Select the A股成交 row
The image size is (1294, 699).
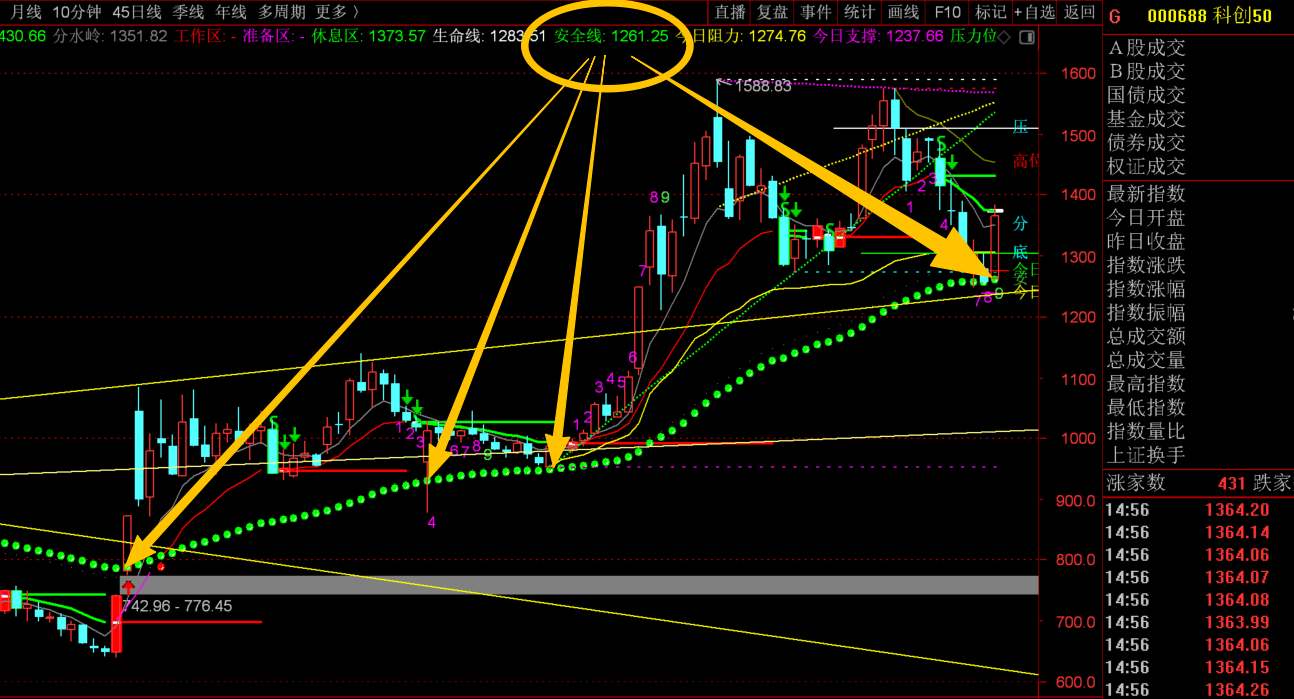coord(1146,48)
